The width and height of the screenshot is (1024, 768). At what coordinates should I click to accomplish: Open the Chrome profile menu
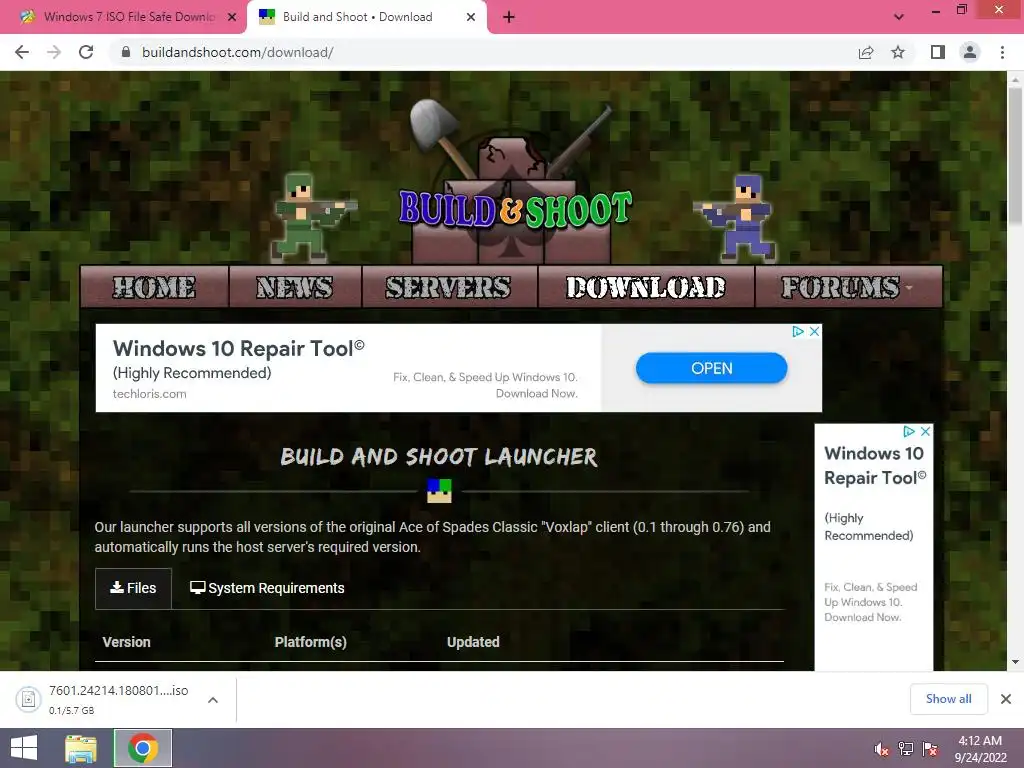coord(970,52)
